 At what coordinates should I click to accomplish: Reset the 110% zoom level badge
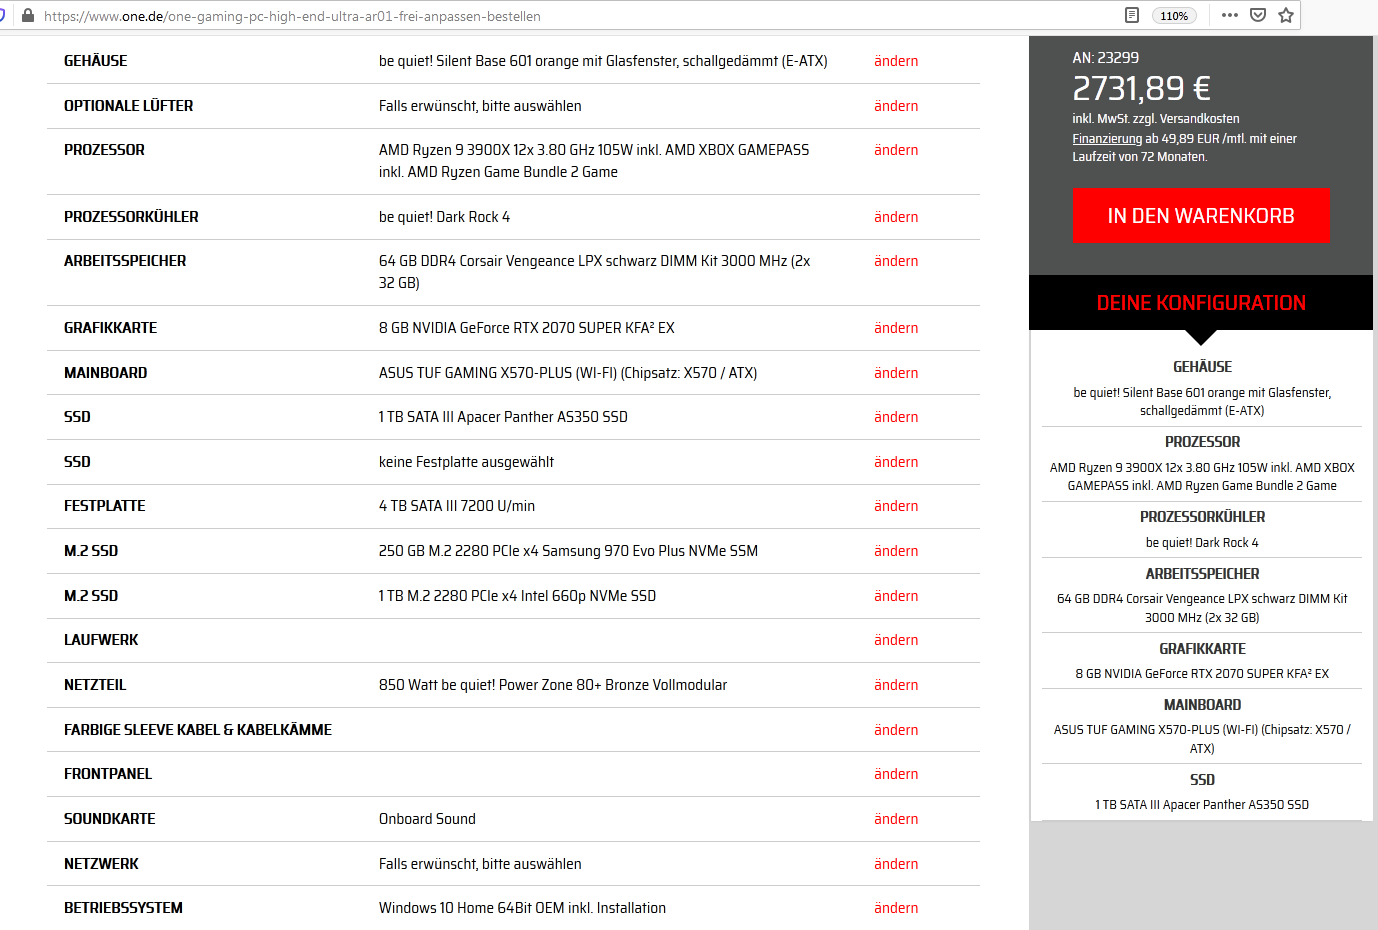click(1174, 16)
